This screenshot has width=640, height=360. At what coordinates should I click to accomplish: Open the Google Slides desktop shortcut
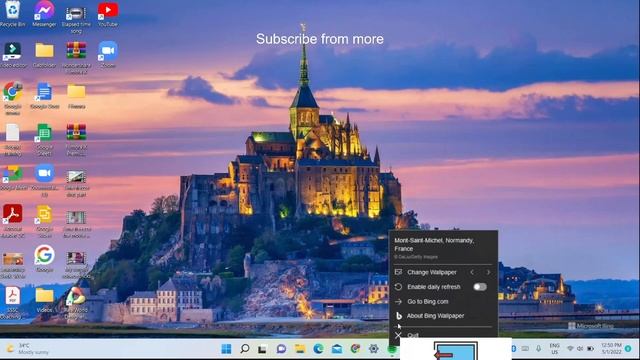(x=44, y=221)
